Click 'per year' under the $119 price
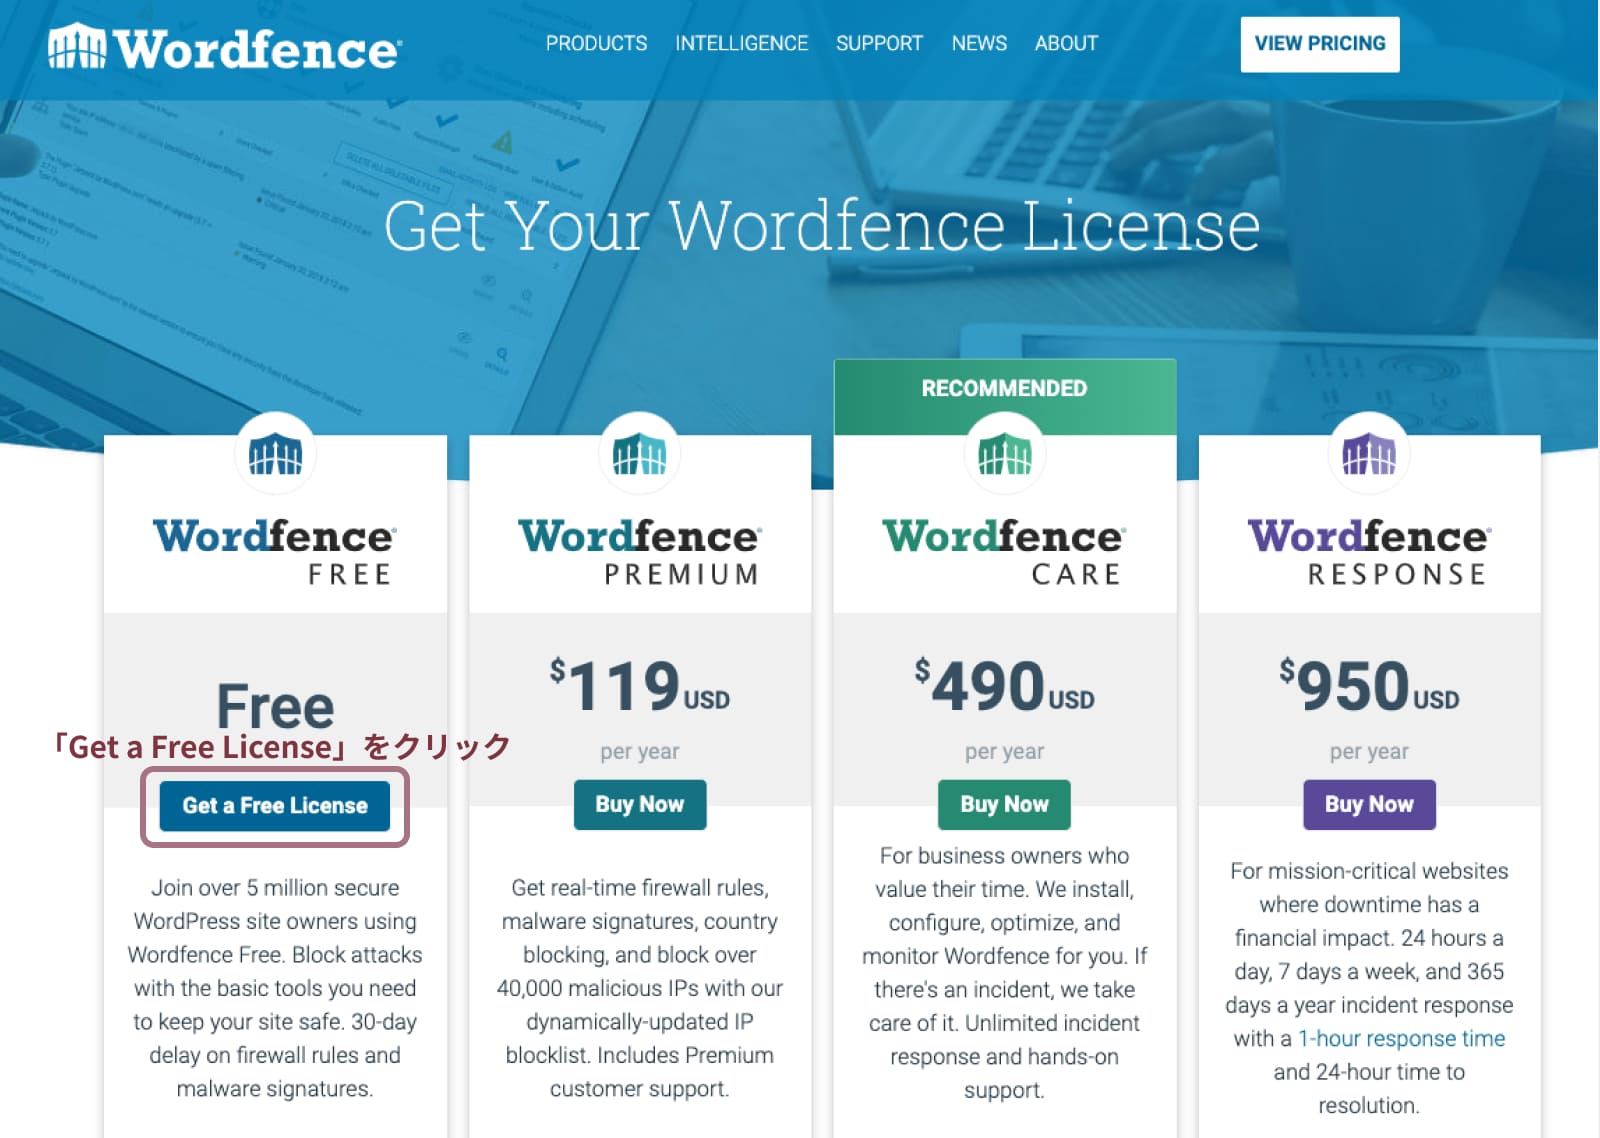This screenshot has height=1138, width=1600. coord(640,751)
